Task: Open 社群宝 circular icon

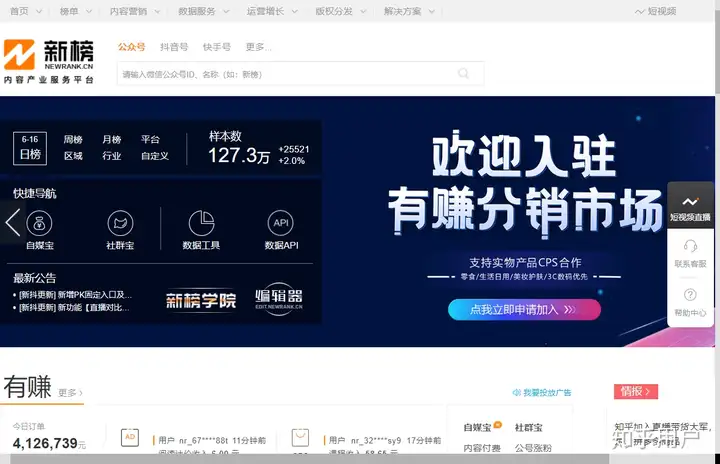Action: 120,223
